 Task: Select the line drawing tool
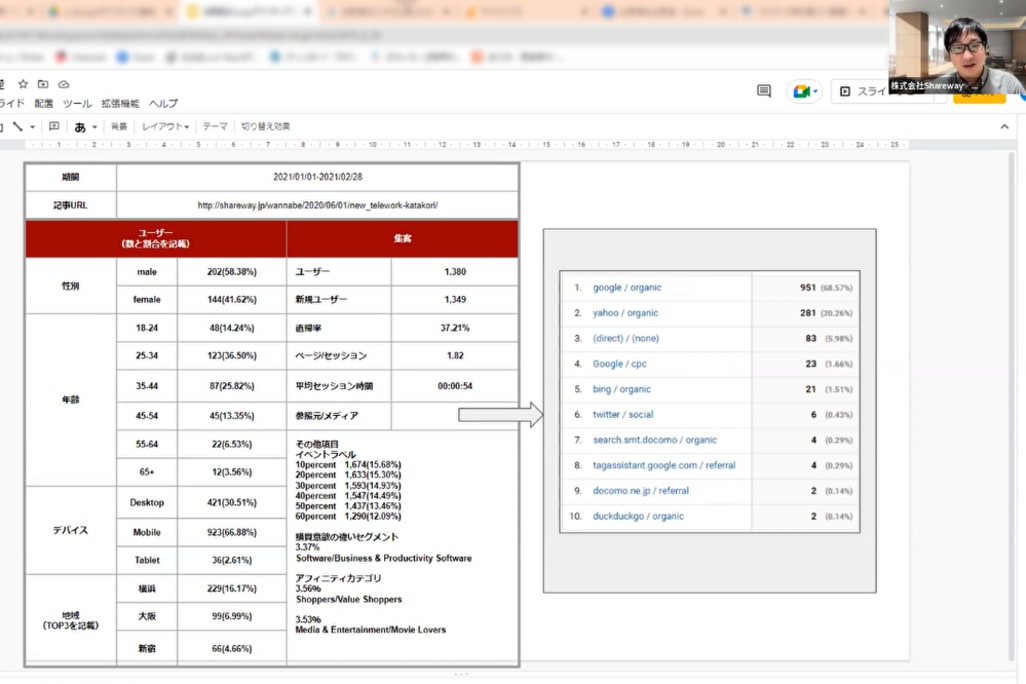(x=17, y=127)
